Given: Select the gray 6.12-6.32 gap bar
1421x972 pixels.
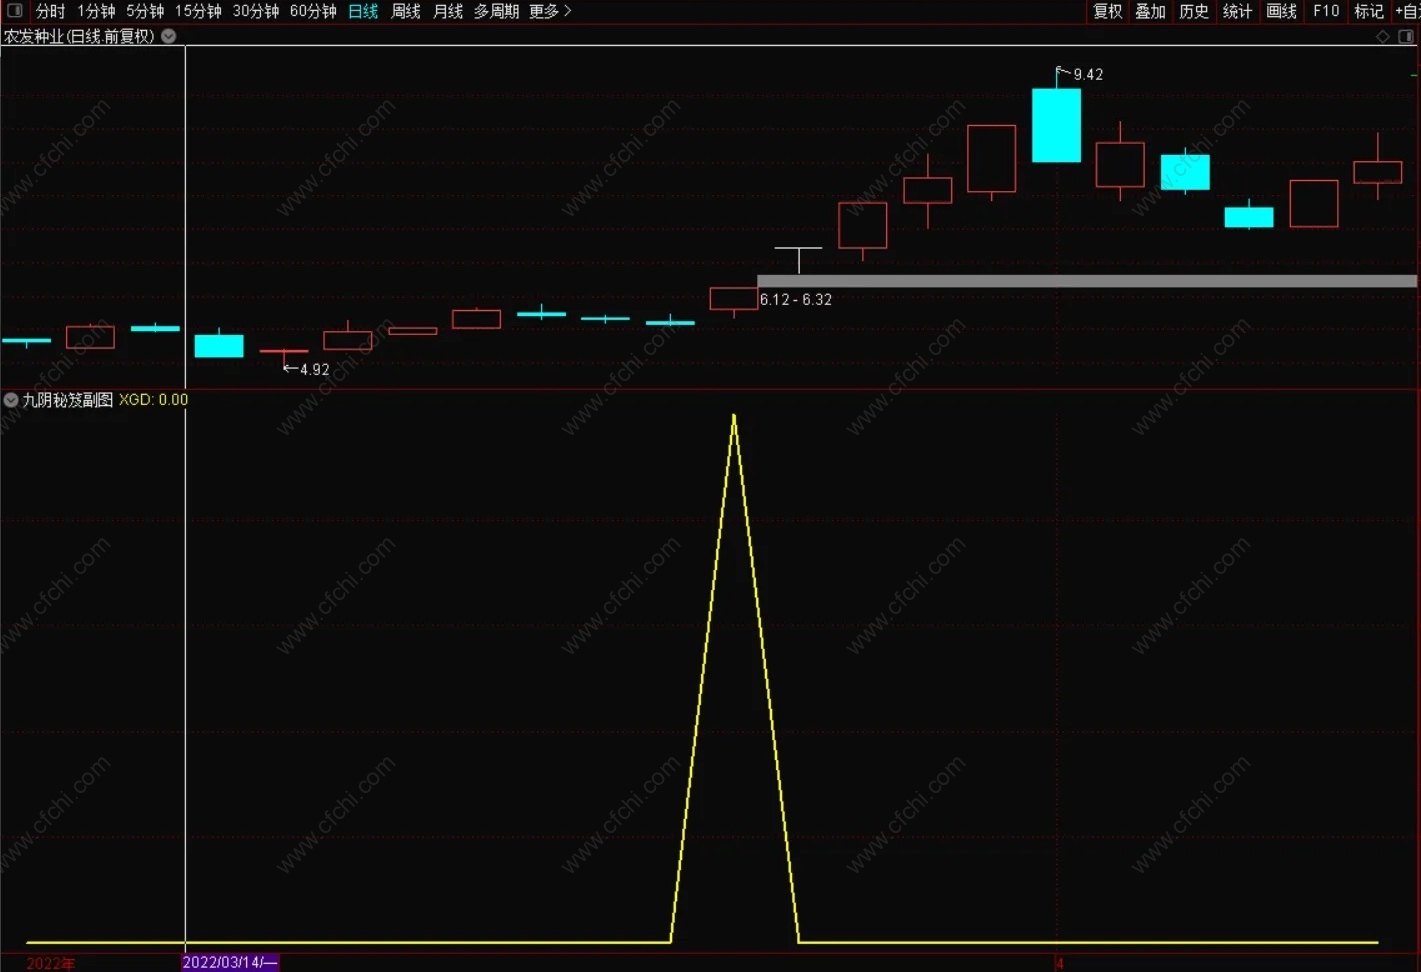Looking at the screenshot, I should (1087, 281).
